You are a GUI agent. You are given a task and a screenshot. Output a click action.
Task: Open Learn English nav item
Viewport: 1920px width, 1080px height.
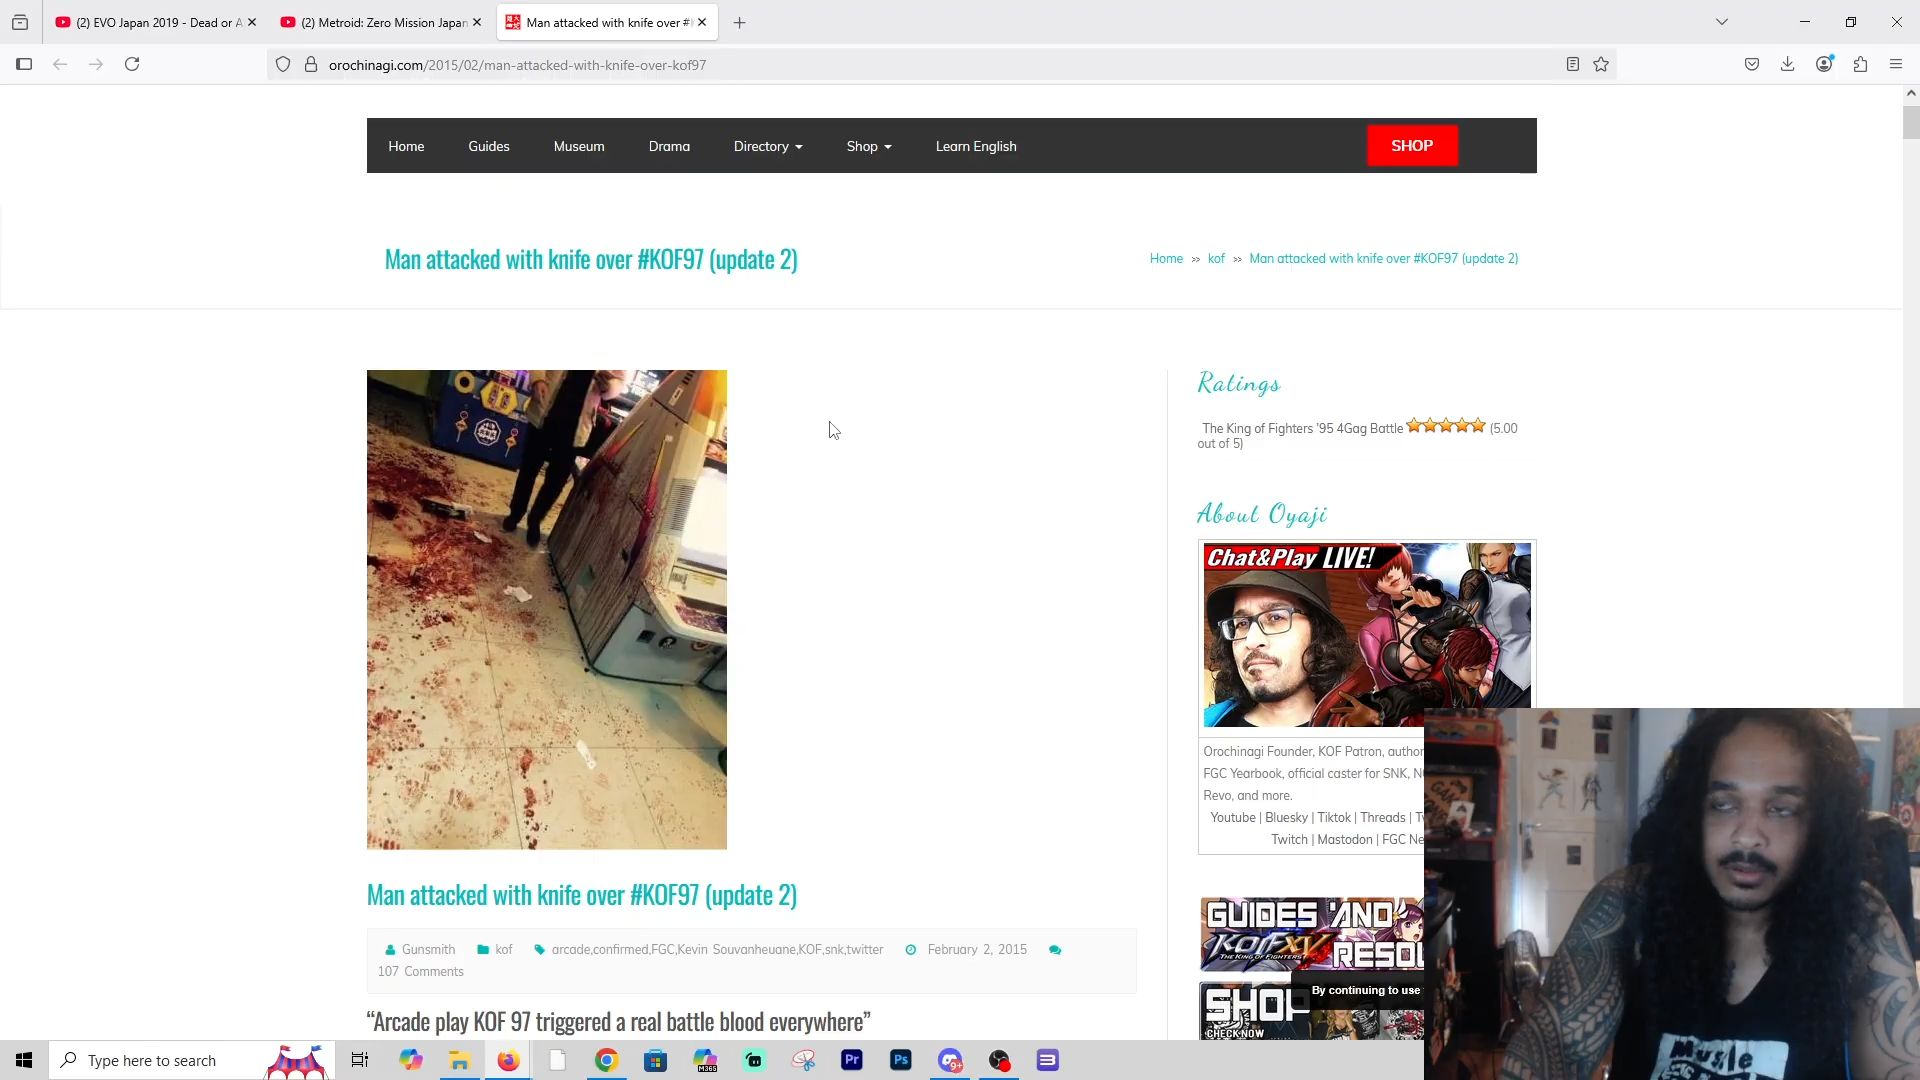976,146
